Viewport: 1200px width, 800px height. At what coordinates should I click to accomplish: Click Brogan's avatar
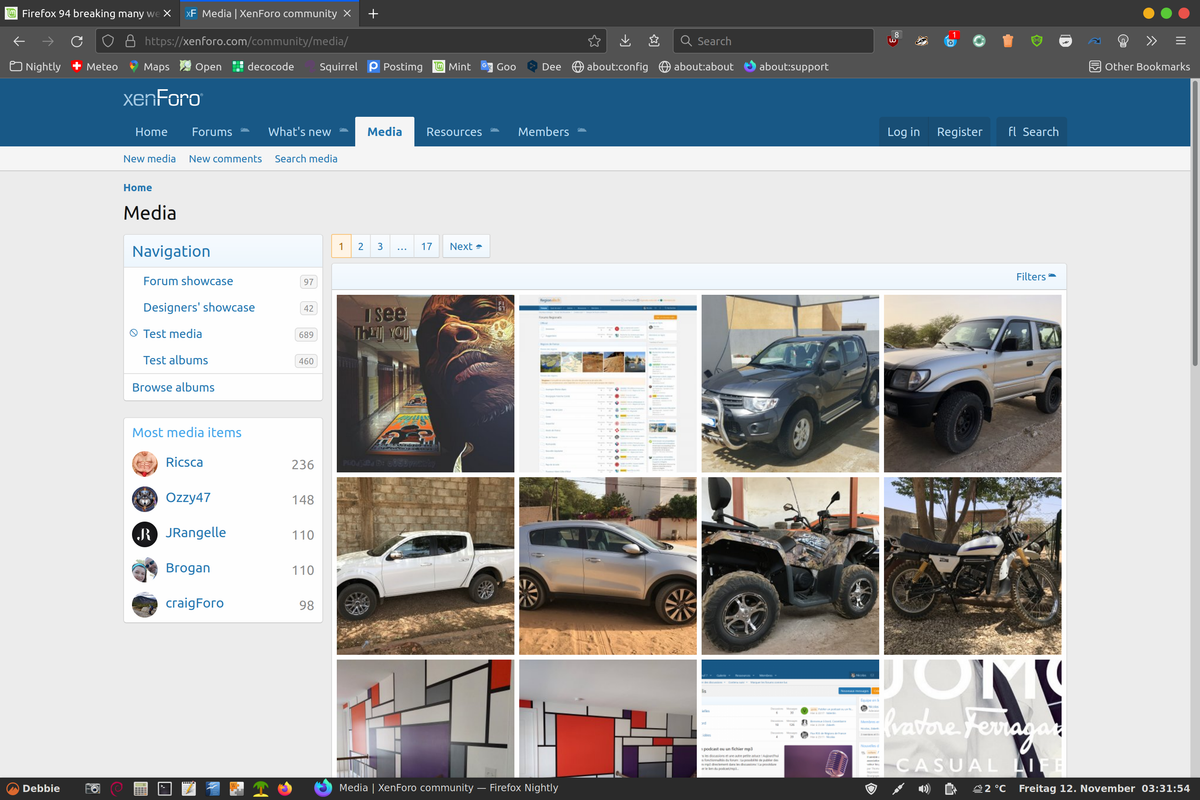coord(145,569)
